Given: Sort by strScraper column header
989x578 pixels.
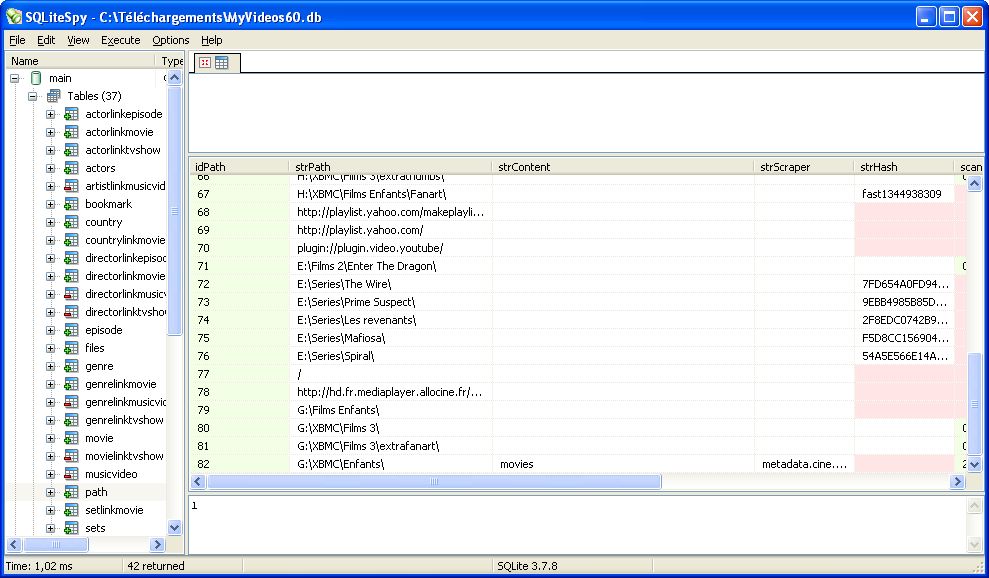Looking at the screenshot, I should tap(805, 167).
